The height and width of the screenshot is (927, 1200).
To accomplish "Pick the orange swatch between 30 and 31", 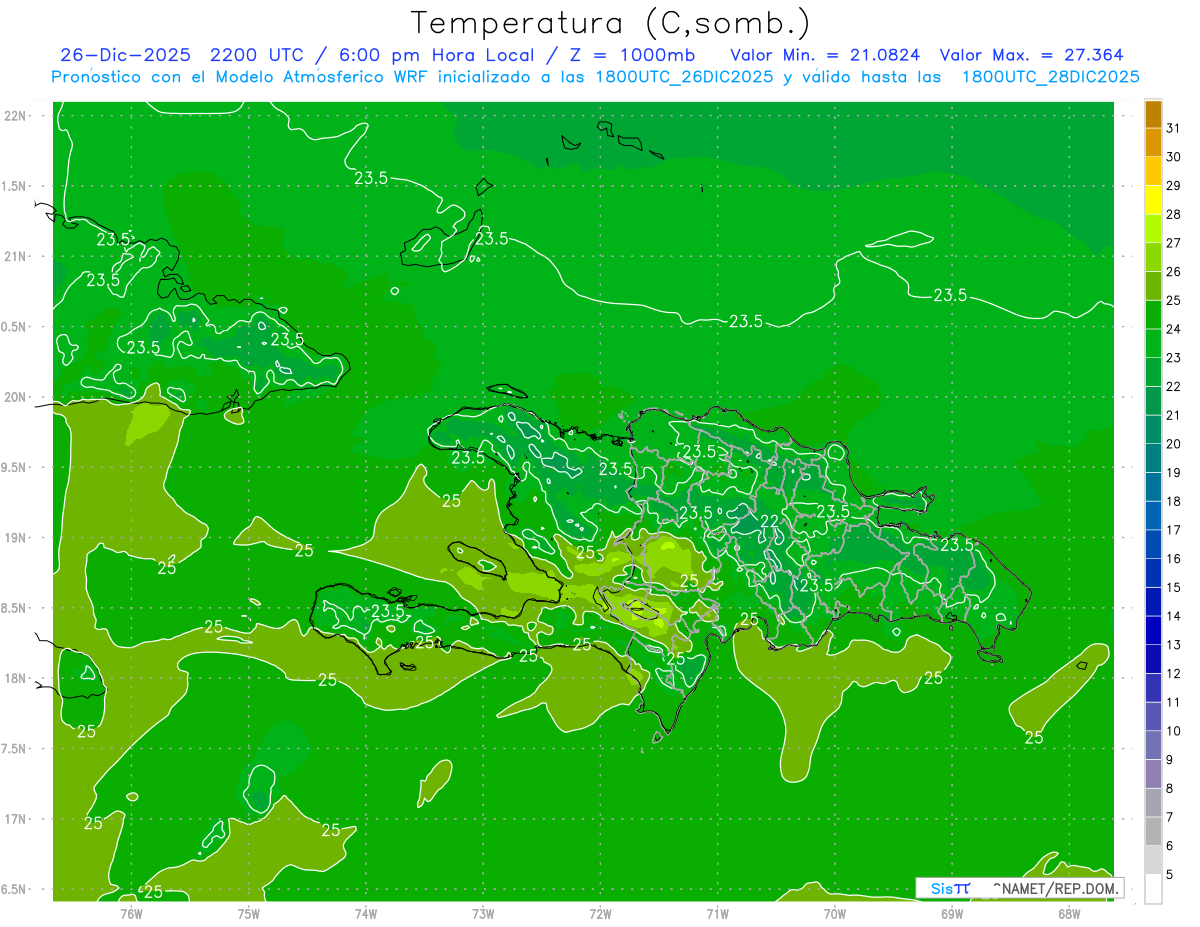I will pyautogui.click(x=1153, y=142).
